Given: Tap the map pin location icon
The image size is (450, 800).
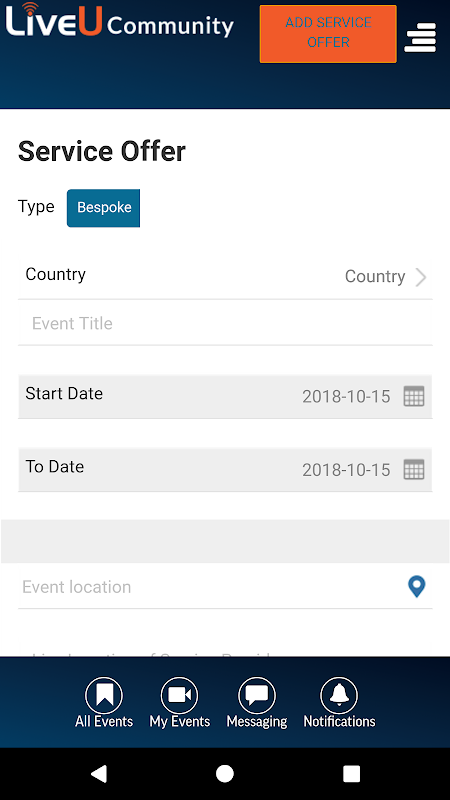Looking at the screenshot, I should pyautogui.click(x=417, y=587).
